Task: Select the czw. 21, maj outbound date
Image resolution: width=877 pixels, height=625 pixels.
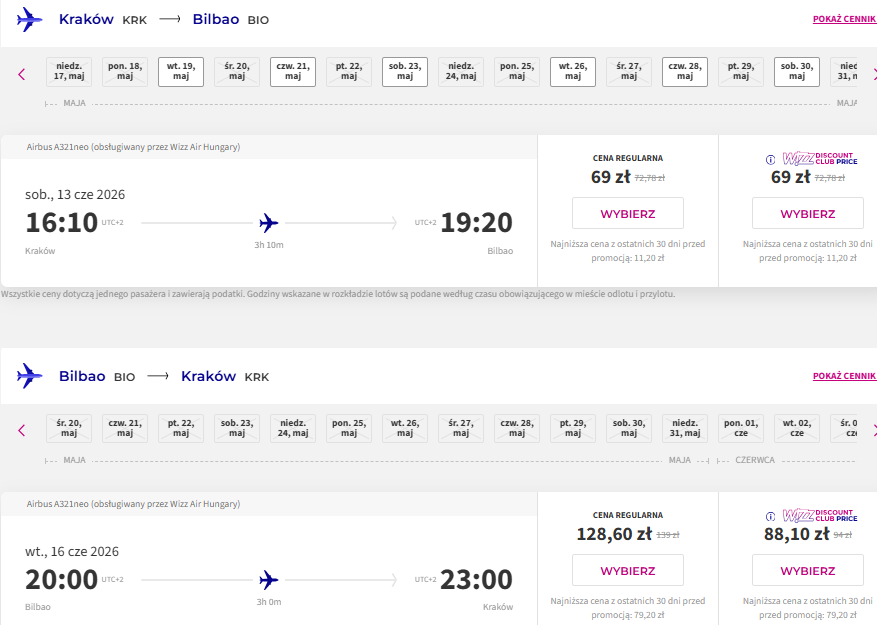Action: tap(293, 72)
